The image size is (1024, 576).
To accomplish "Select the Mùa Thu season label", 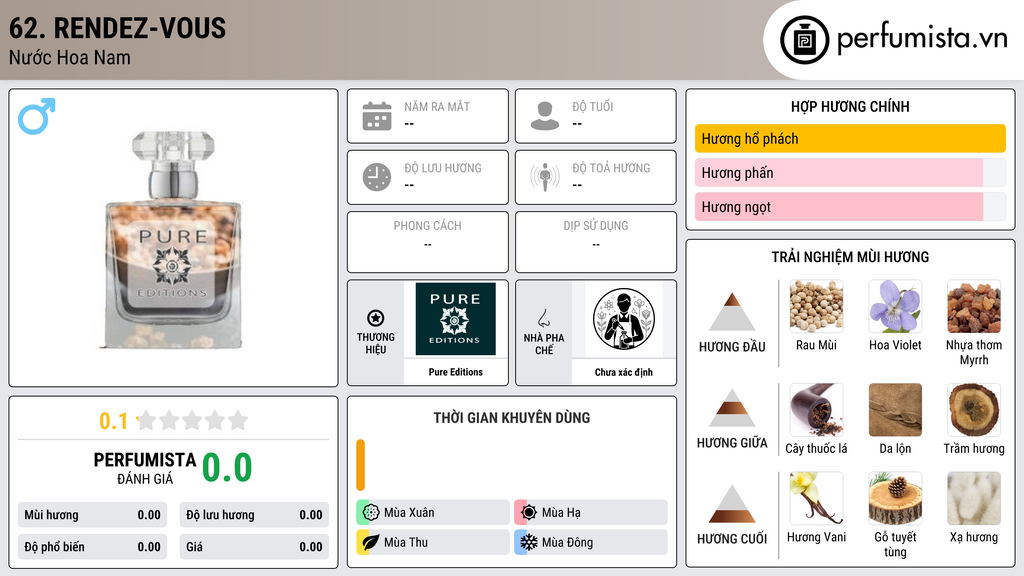I will (406, 542).
